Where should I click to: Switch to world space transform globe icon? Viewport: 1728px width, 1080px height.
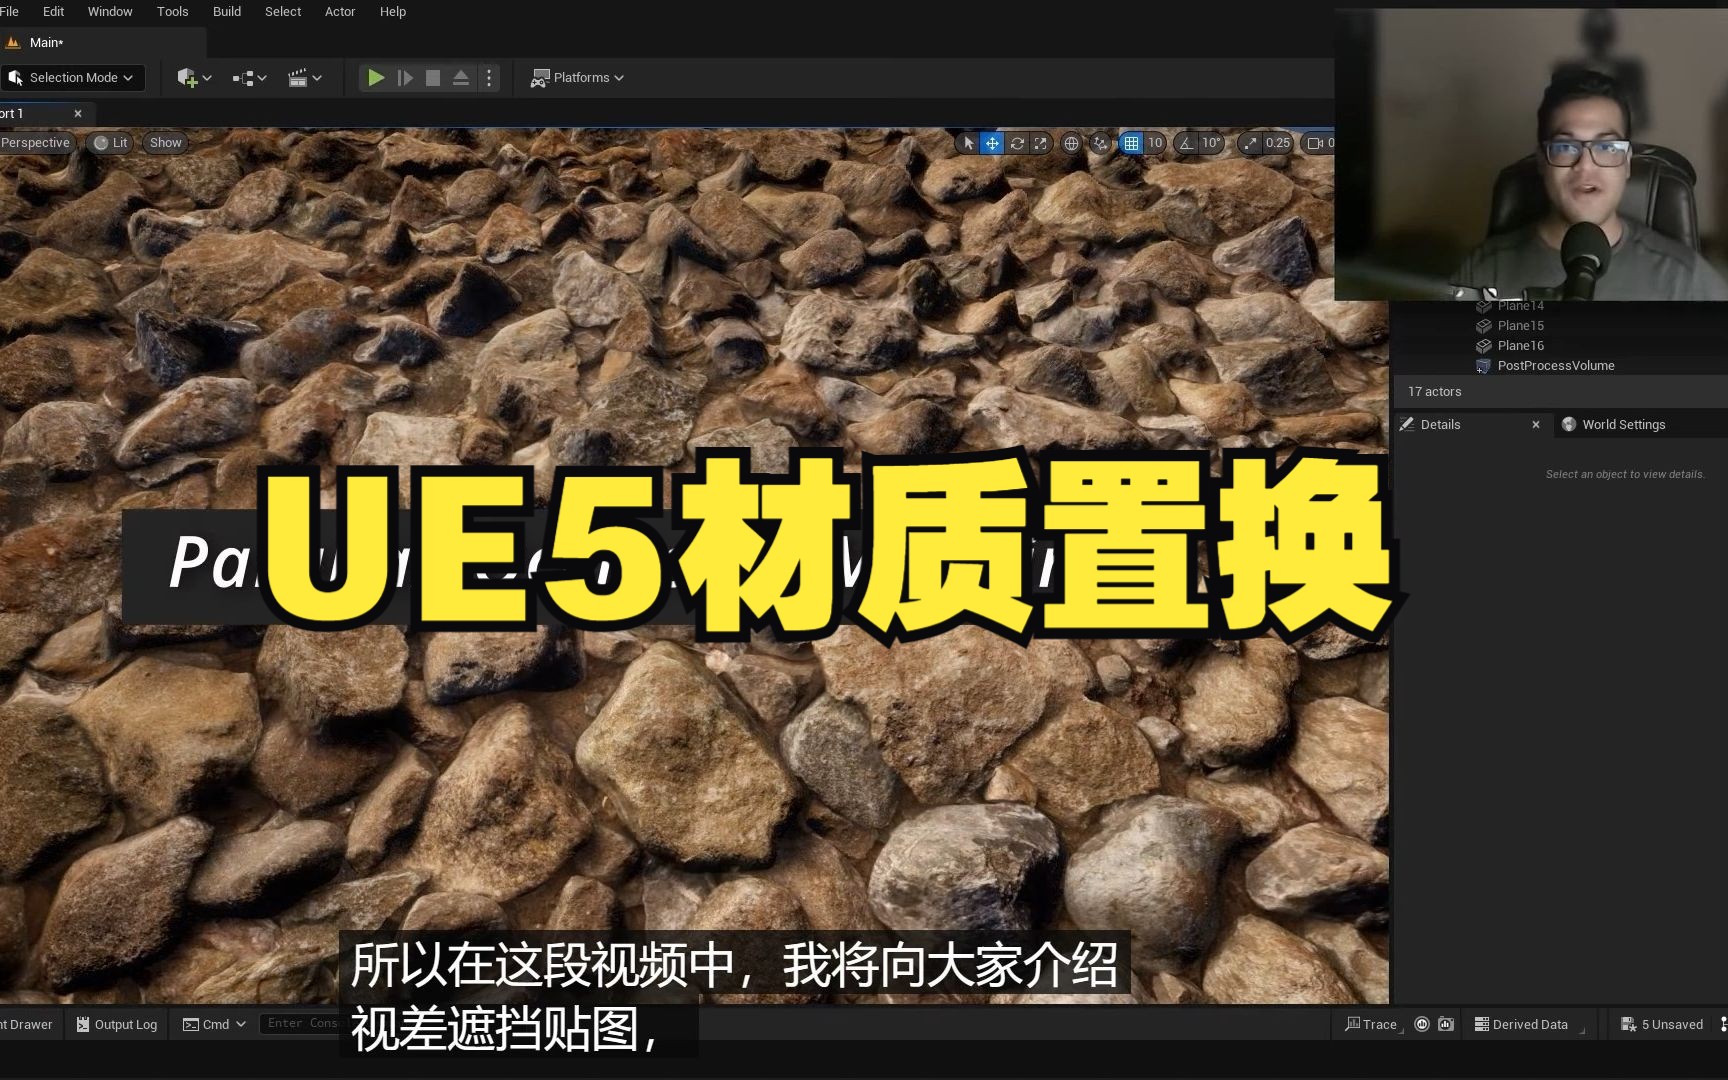click(x=1071, y=143)
